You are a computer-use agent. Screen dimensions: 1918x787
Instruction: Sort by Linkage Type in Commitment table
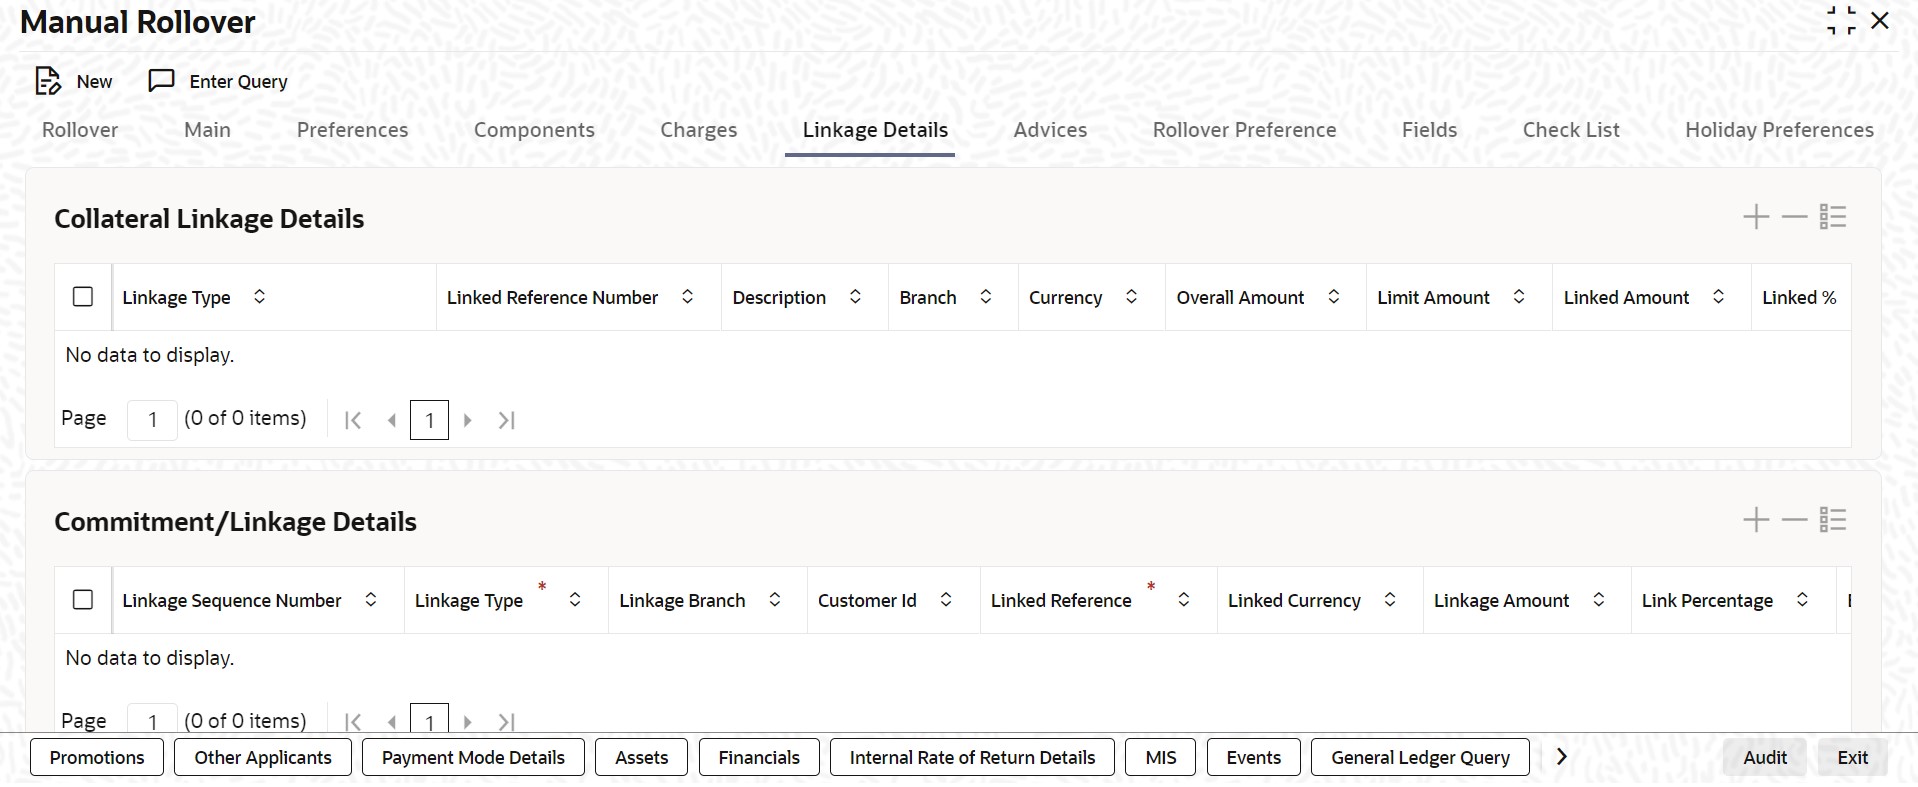[x=575, y=600]
